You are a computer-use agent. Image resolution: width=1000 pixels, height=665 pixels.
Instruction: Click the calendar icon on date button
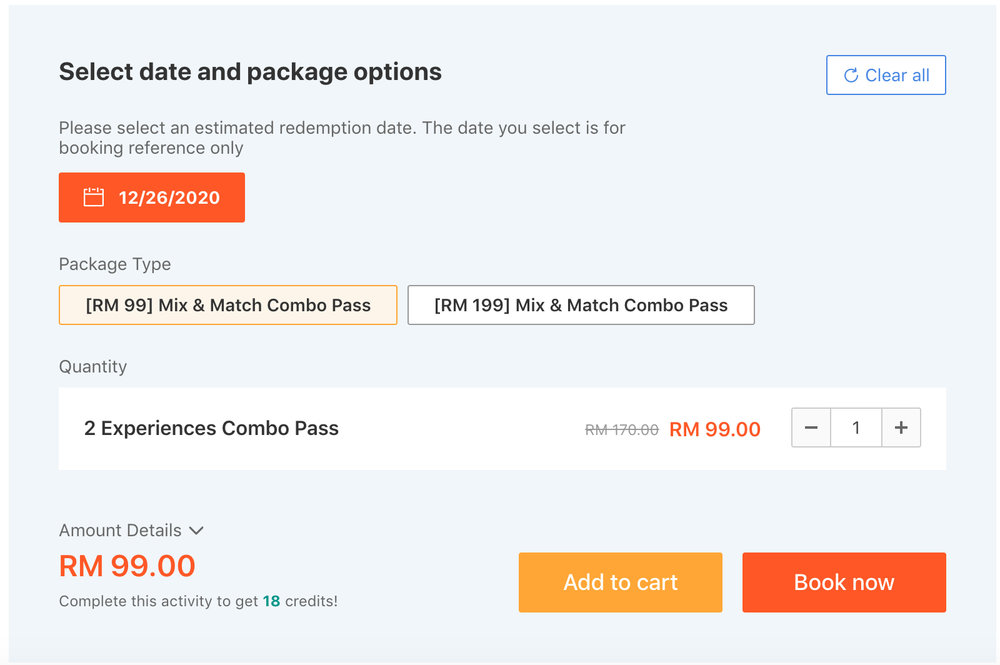click(94, 197)
